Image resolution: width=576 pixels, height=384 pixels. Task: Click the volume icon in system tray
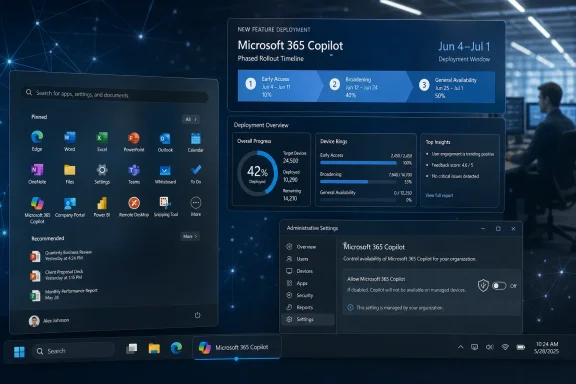[x=489, y=347]
